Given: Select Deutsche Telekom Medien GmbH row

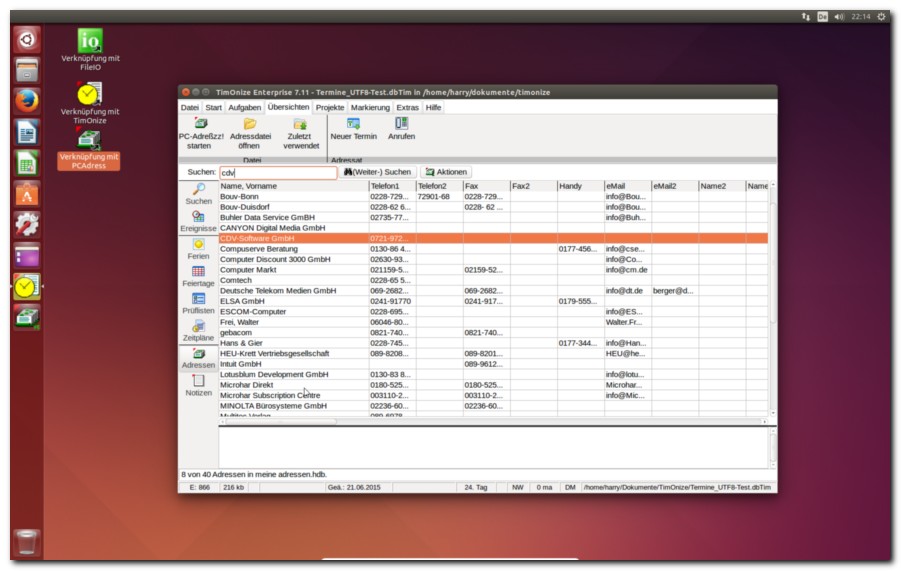Looking at the screenshot, I should point(493,291).
